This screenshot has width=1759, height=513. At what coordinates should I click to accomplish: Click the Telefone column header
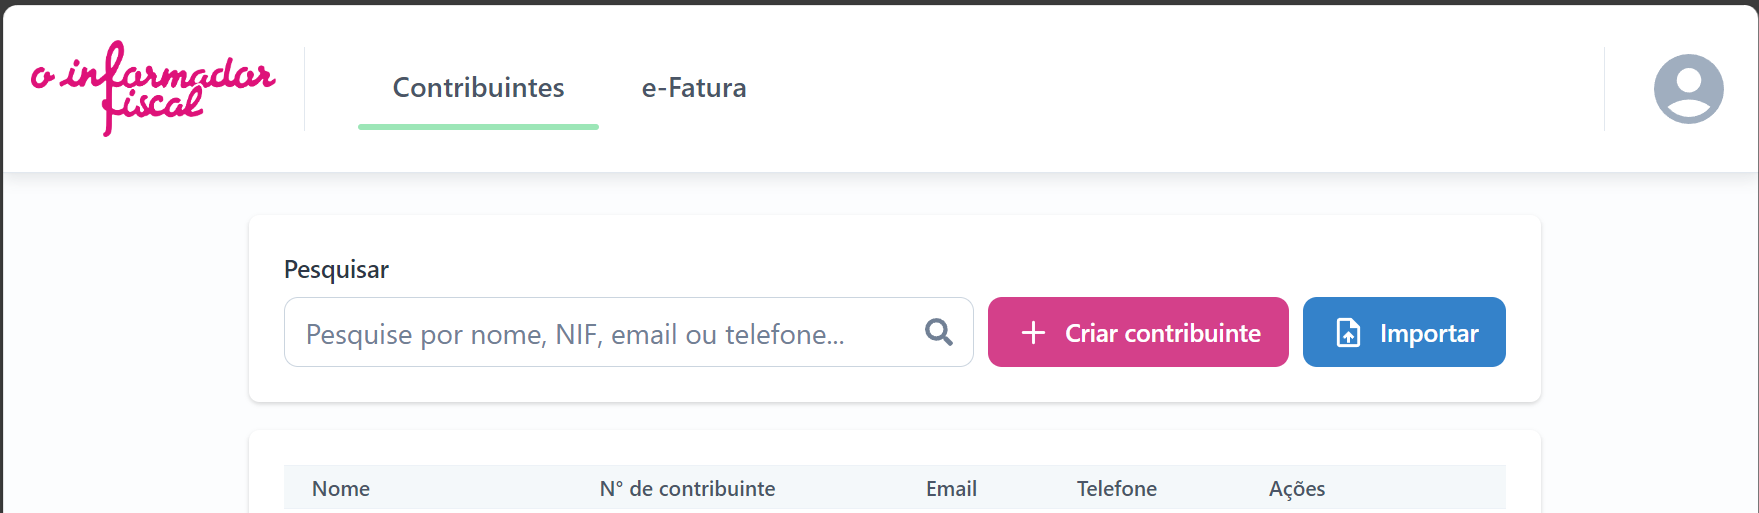pyautogui.click(x=1117, y=488)
